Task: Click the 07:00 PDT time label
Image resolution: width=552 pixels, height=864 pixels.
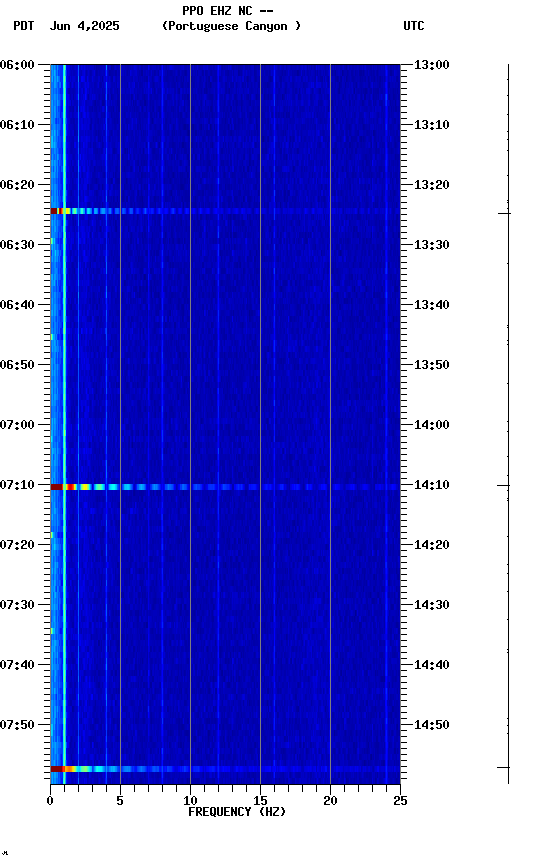Action: click(17, 425)
